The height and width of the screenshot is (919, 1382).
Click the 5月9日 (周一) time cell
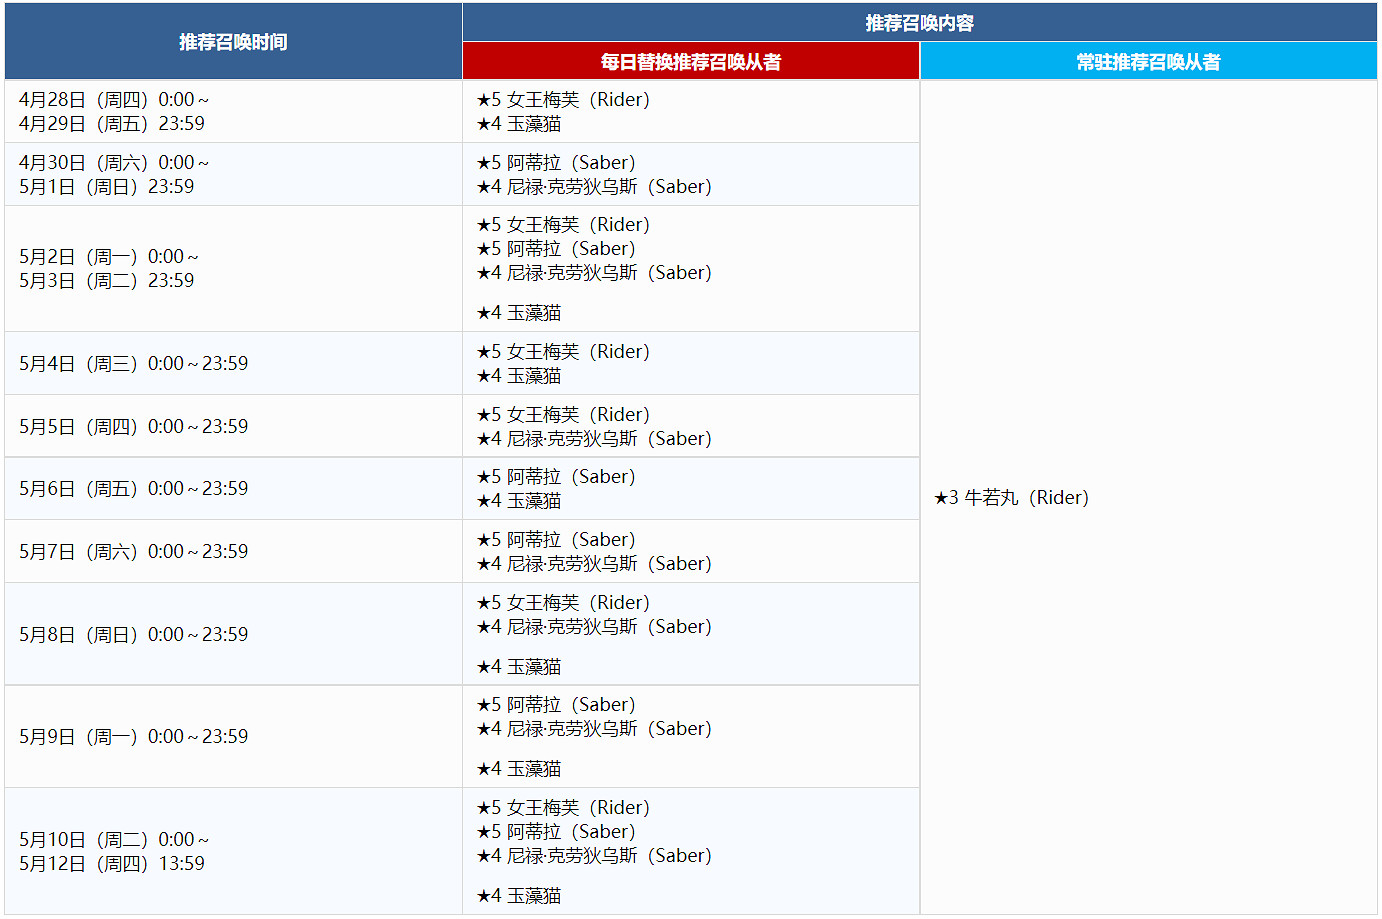[x=133, y=737]
